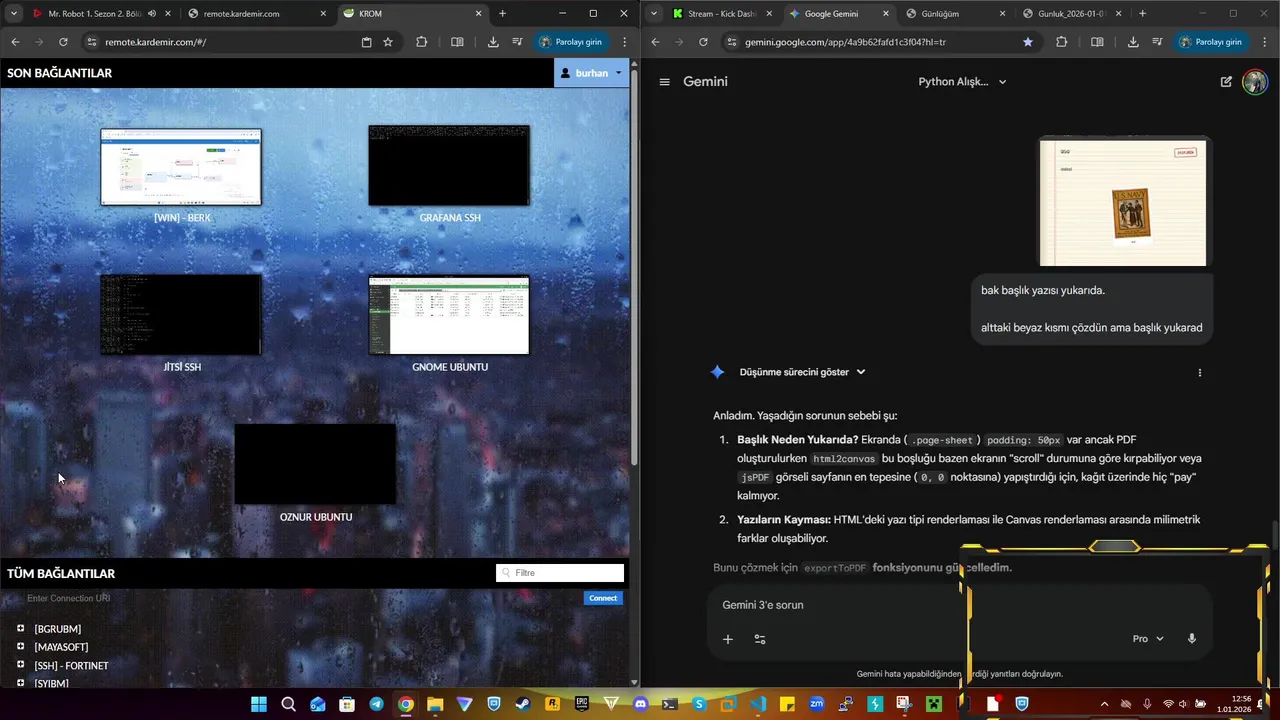The height and width of the screenshot is (720, 1280).
Task: Activate Gemini microphone voice input
Action: coord(1191,639)
